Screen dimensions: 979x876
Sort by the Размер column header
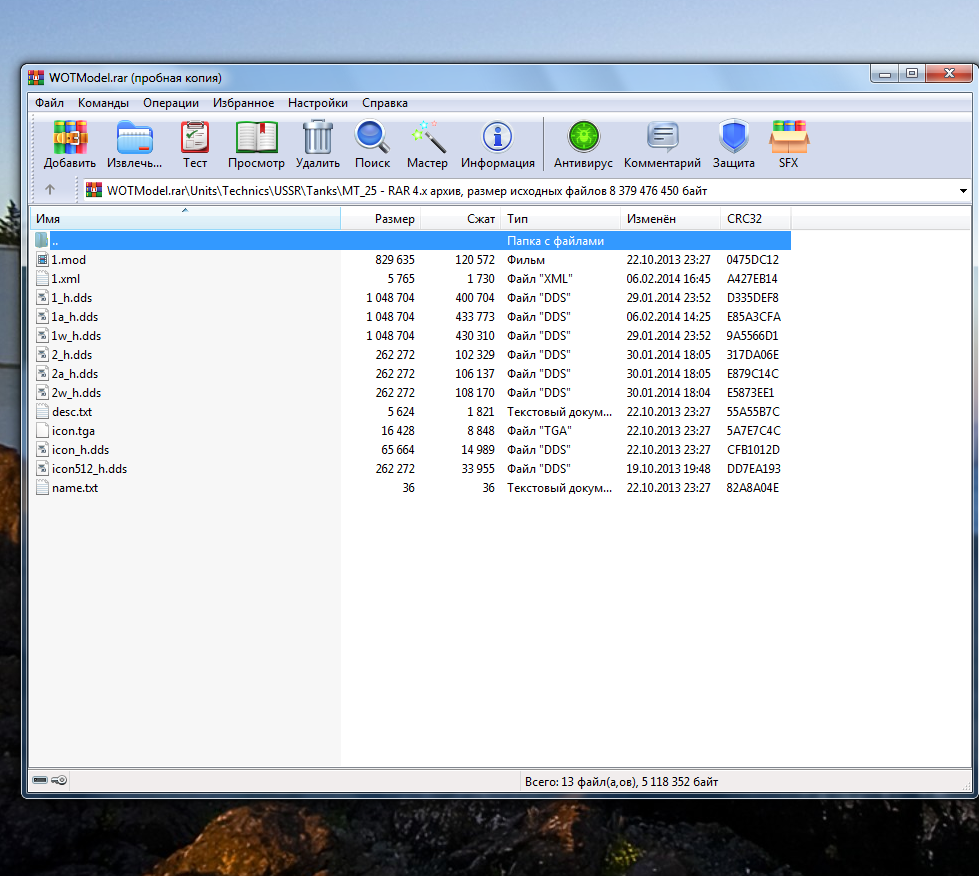tap(380, 219)
